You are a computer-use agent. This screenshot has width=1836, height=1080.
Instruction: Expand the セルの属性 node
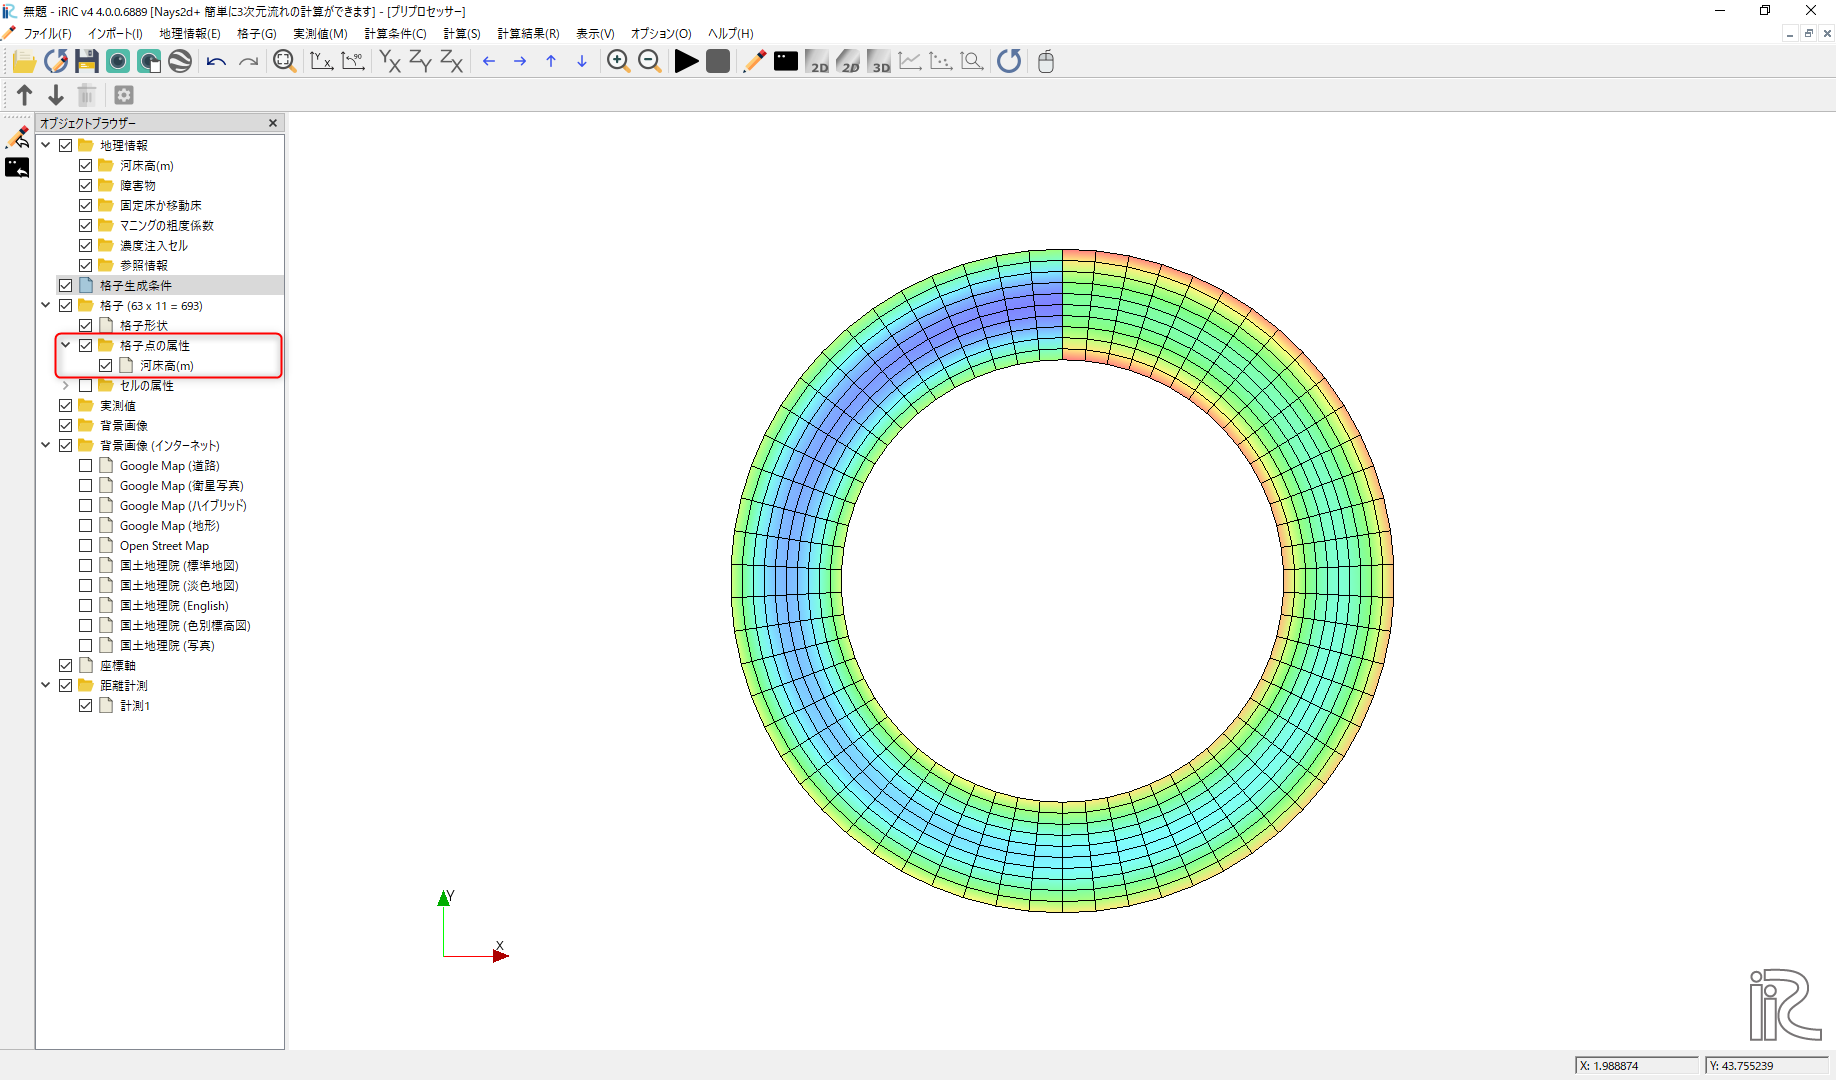coord(66,385)
